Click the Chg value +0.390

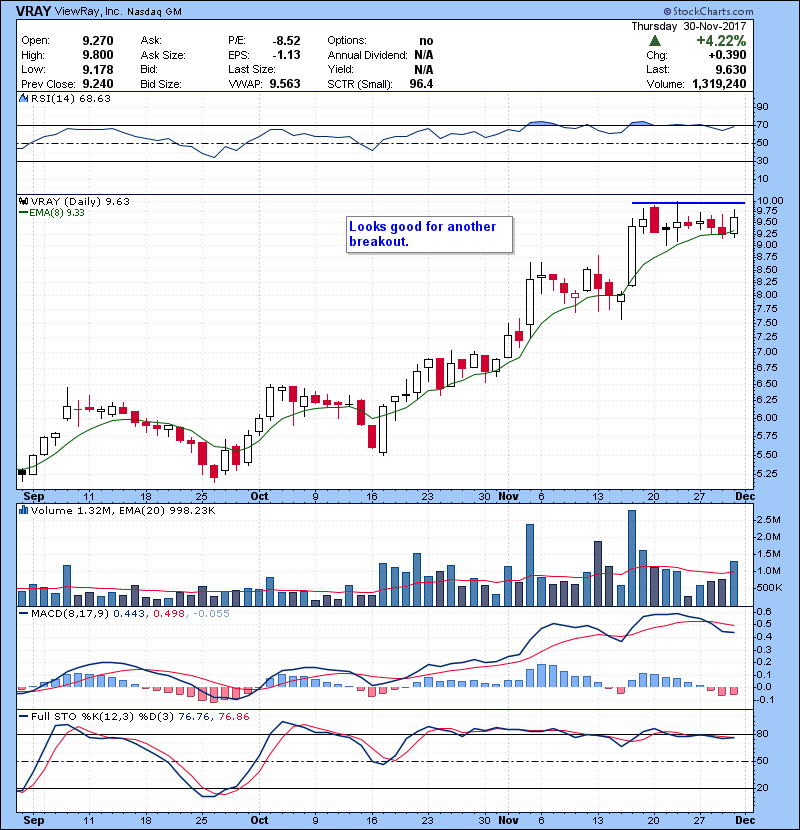[x=727, y=55]
